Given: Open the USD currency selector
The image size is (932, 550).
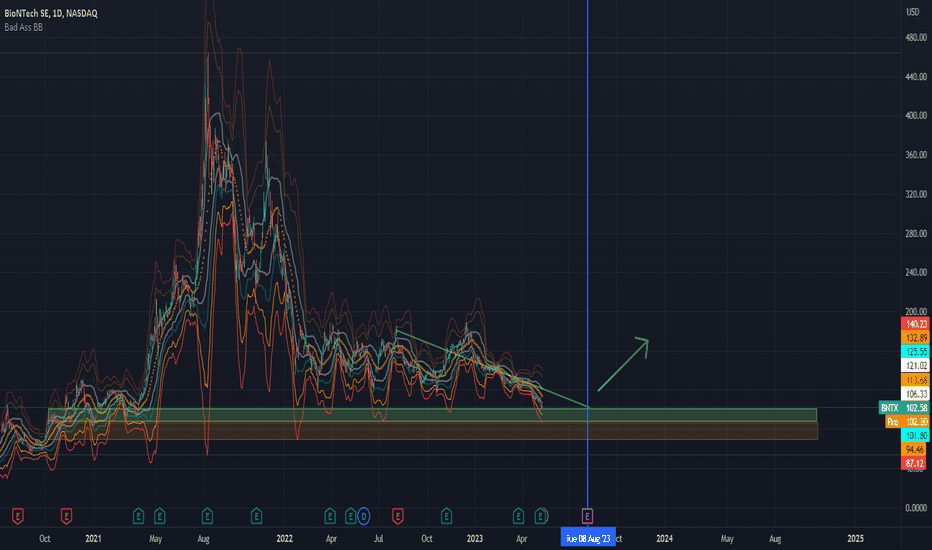Looking at the screenshot, I should 912,12.
